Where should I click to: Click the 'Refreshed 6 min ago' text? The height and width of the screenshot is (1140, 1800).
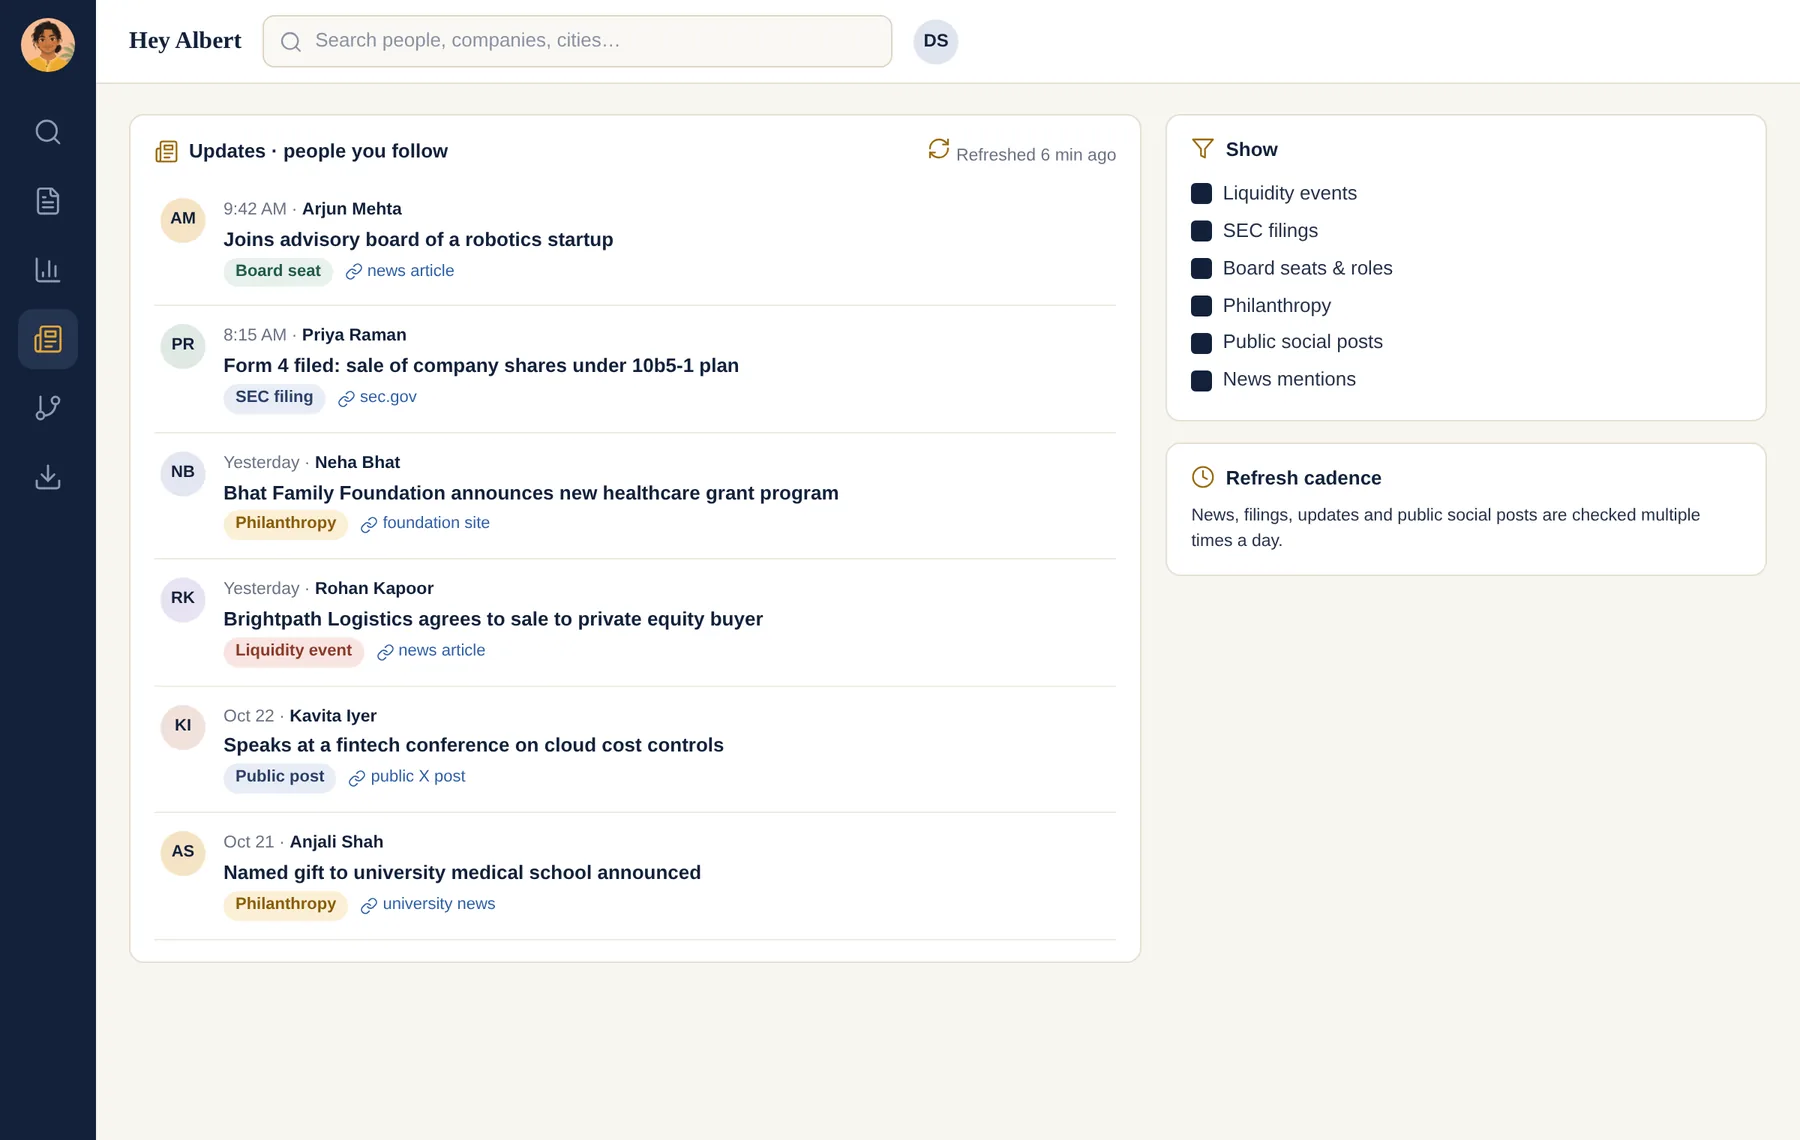pos(1036,155)
